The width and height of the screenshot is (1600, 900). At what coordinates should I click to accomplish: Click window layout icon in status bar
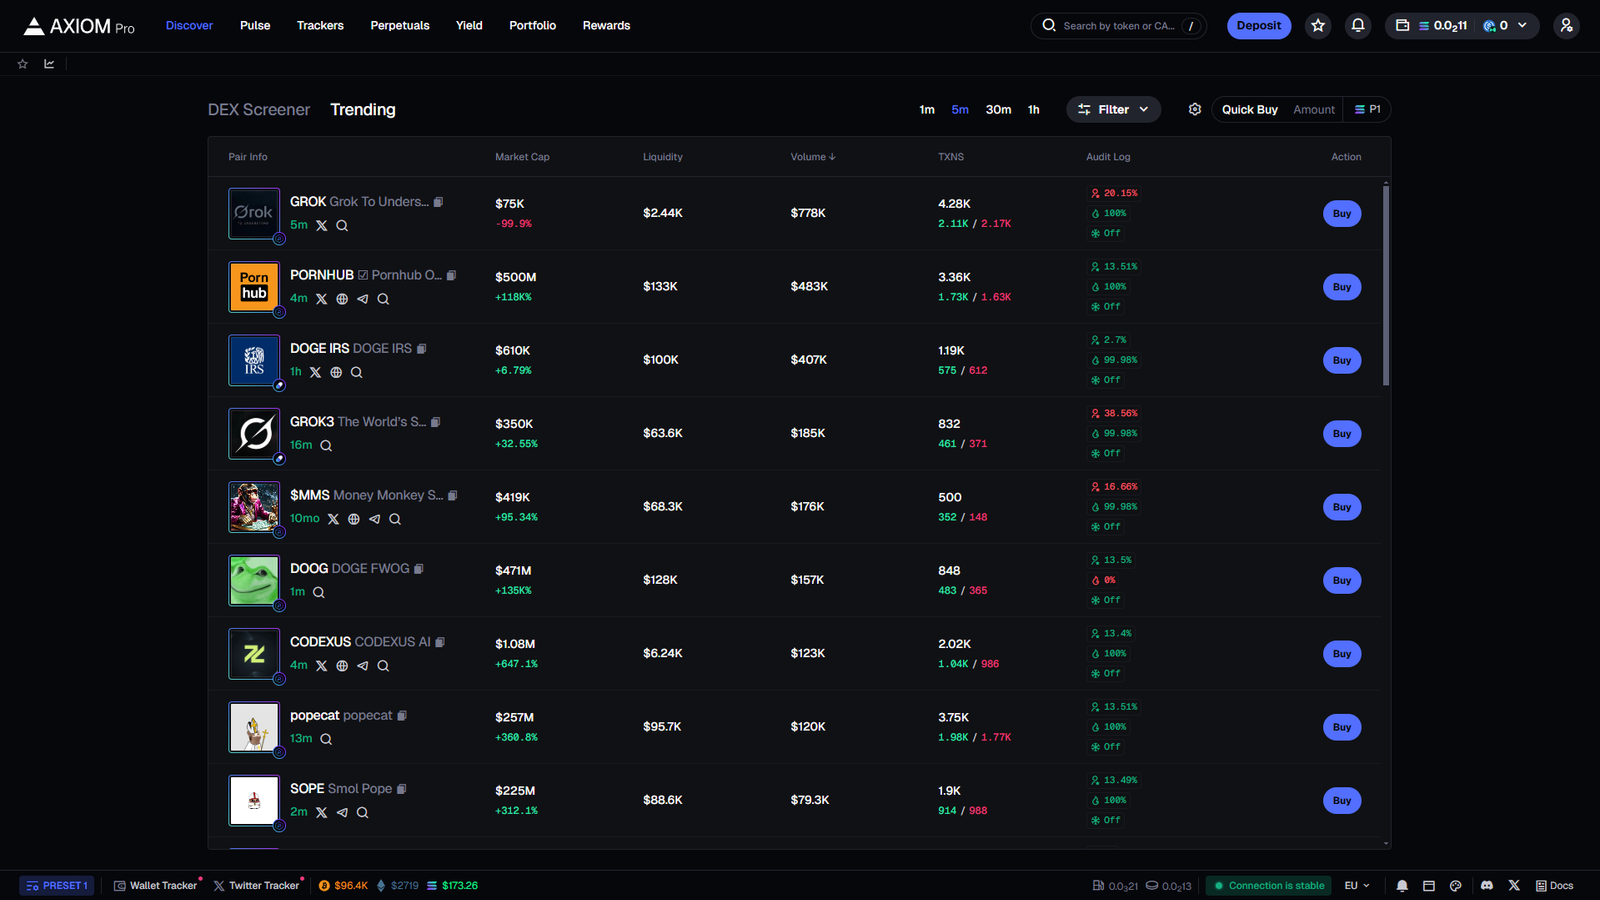1429,886
